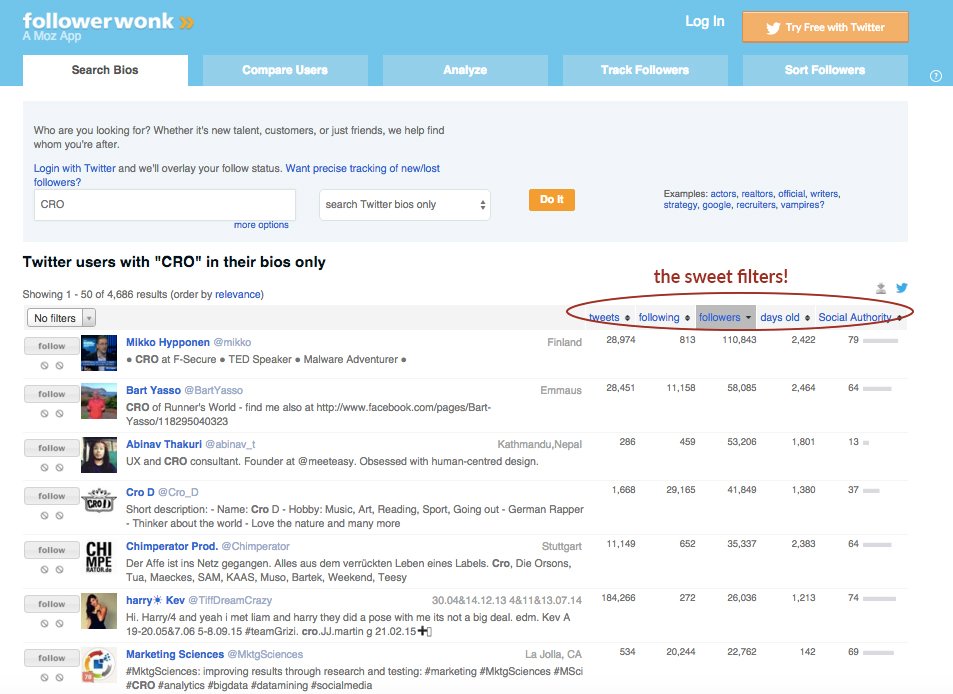The height and width of the screenshot is (694, 953).
Task: Open Mikko Hypponen's profile picture
Action: click(99, 352)
